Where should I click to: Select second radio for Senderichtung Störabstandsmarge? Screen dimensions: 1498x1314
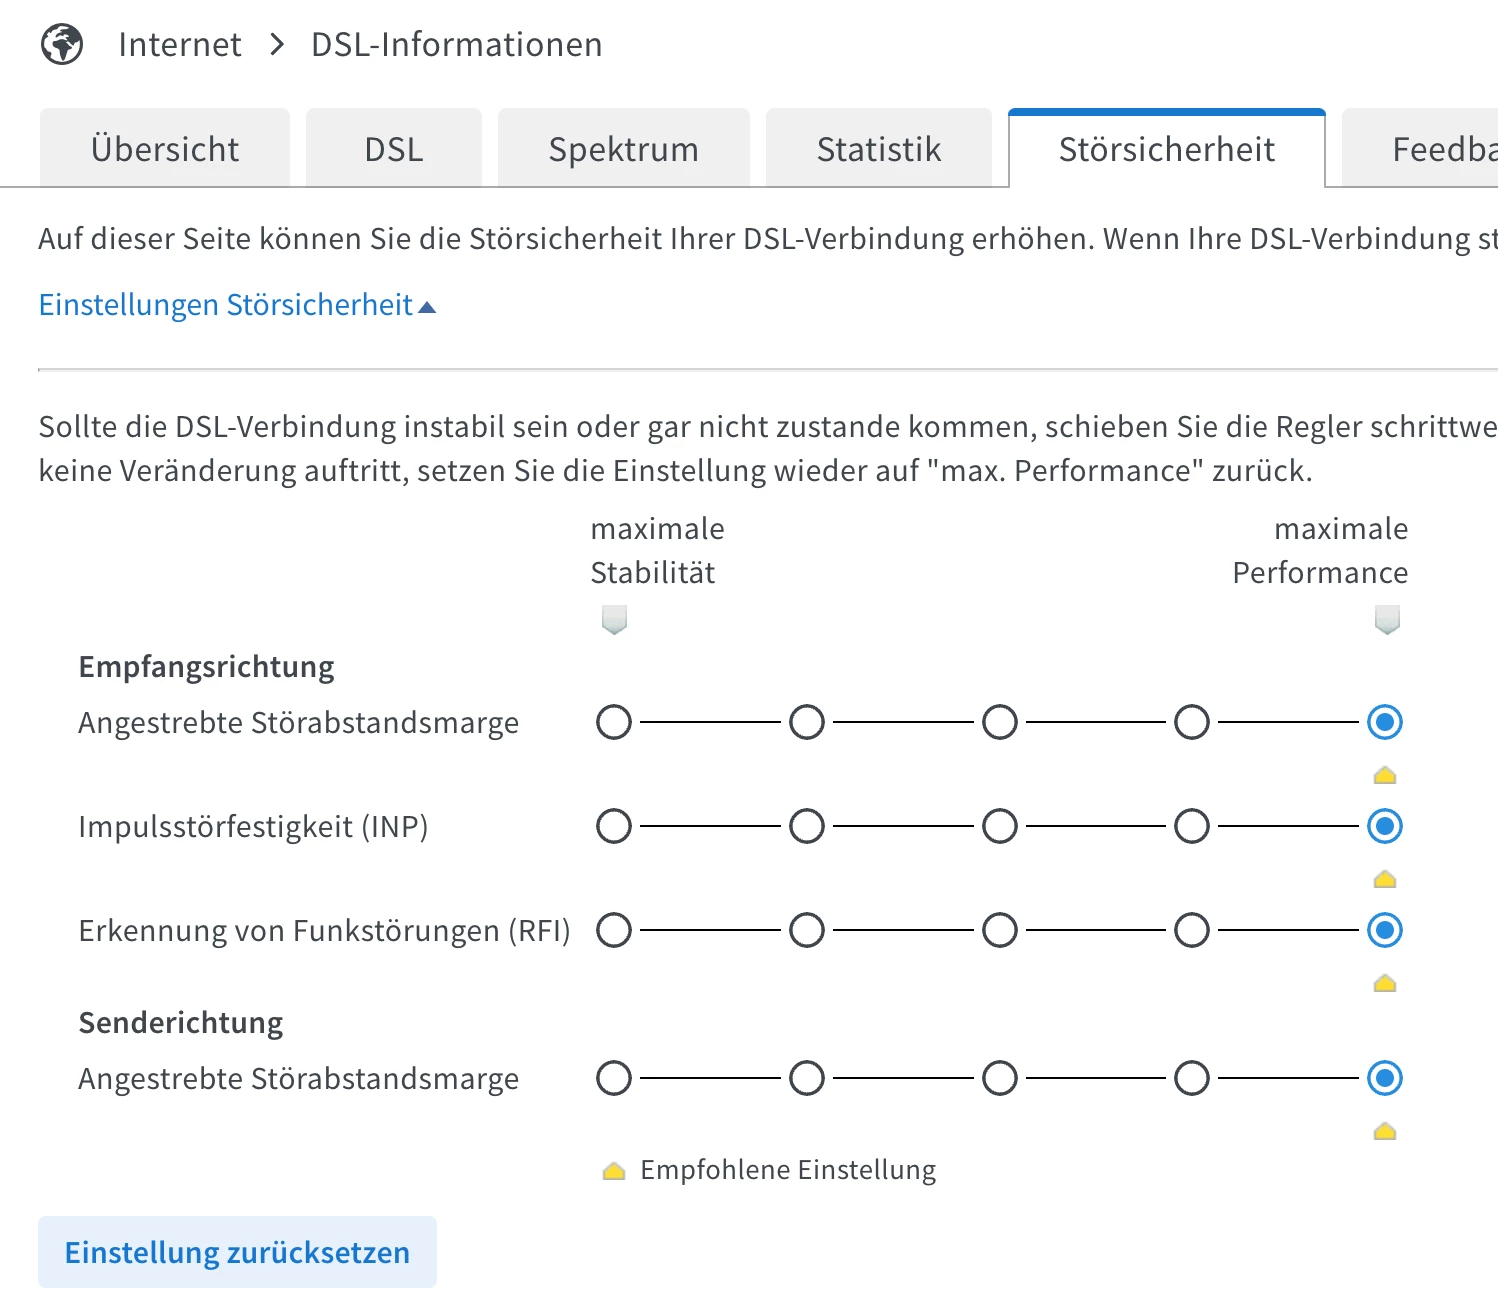coord(807,1079)
